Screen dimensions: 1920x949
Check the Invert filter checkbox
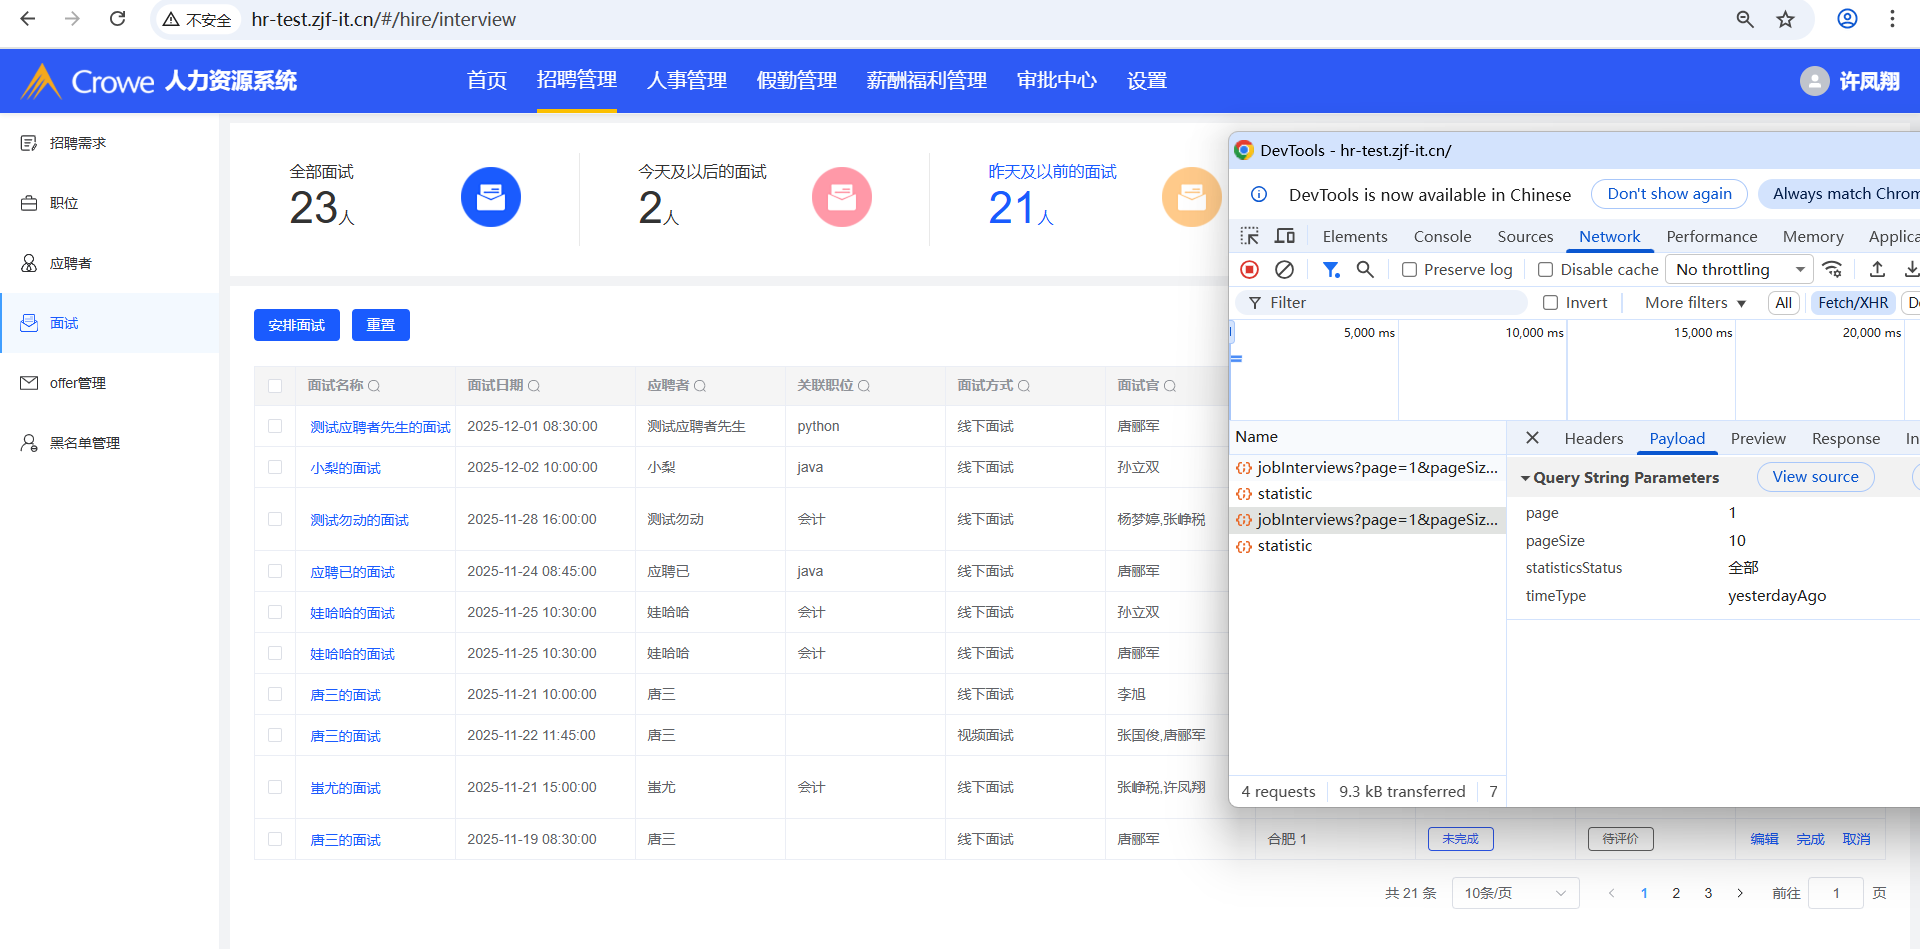click(x=1550, y=303)
